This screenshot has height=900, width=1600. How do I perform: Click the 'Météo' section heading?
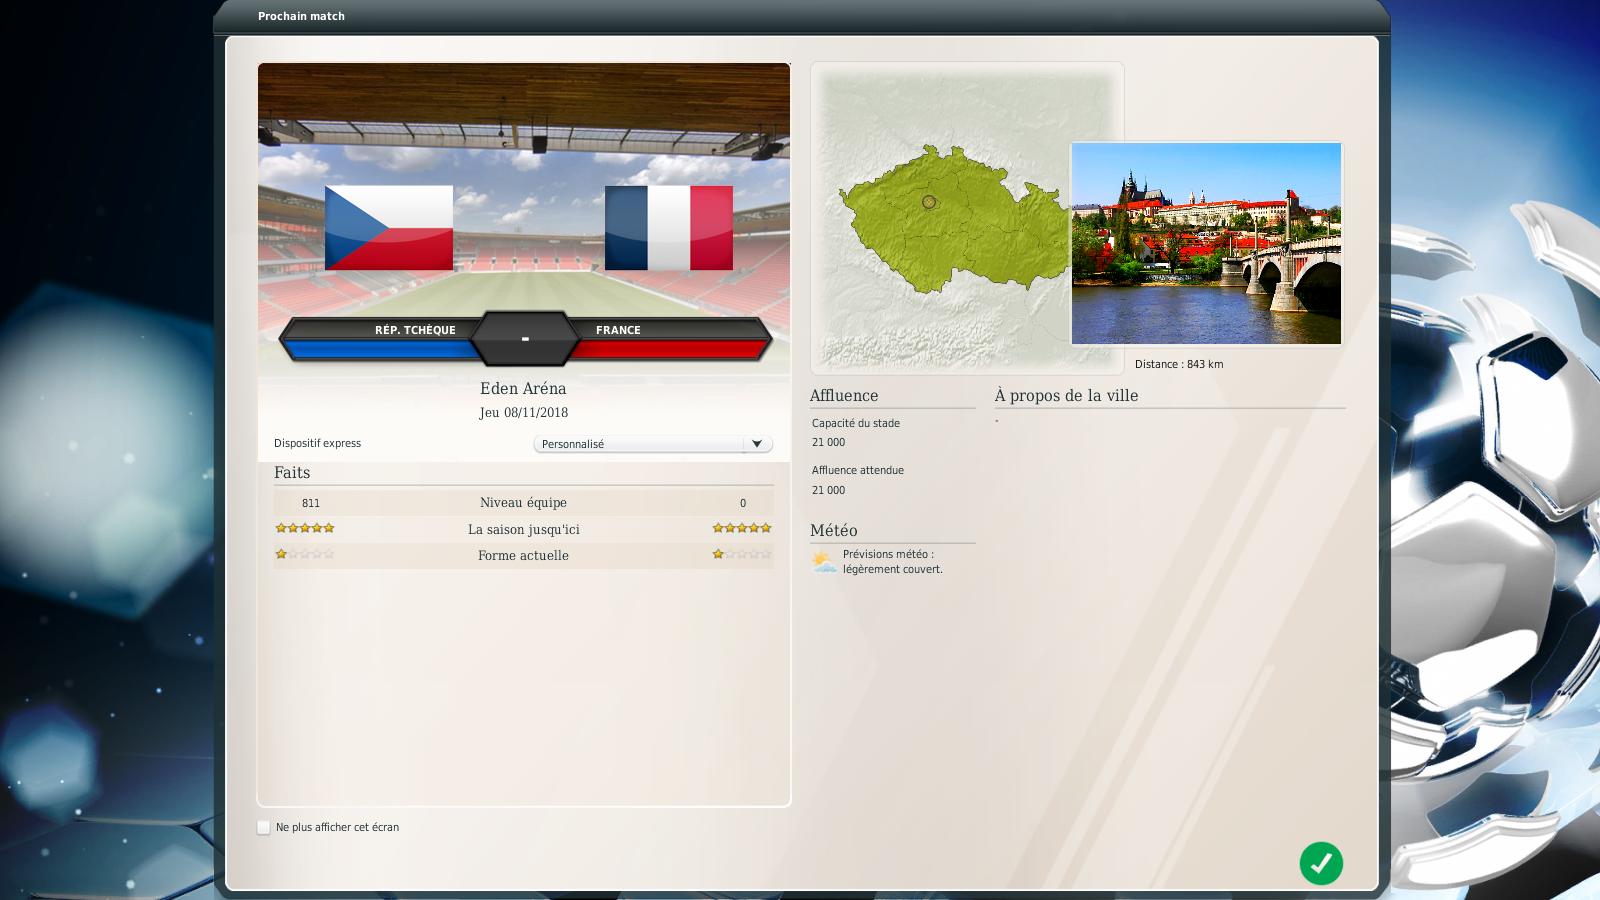click(x=834, y=530)
